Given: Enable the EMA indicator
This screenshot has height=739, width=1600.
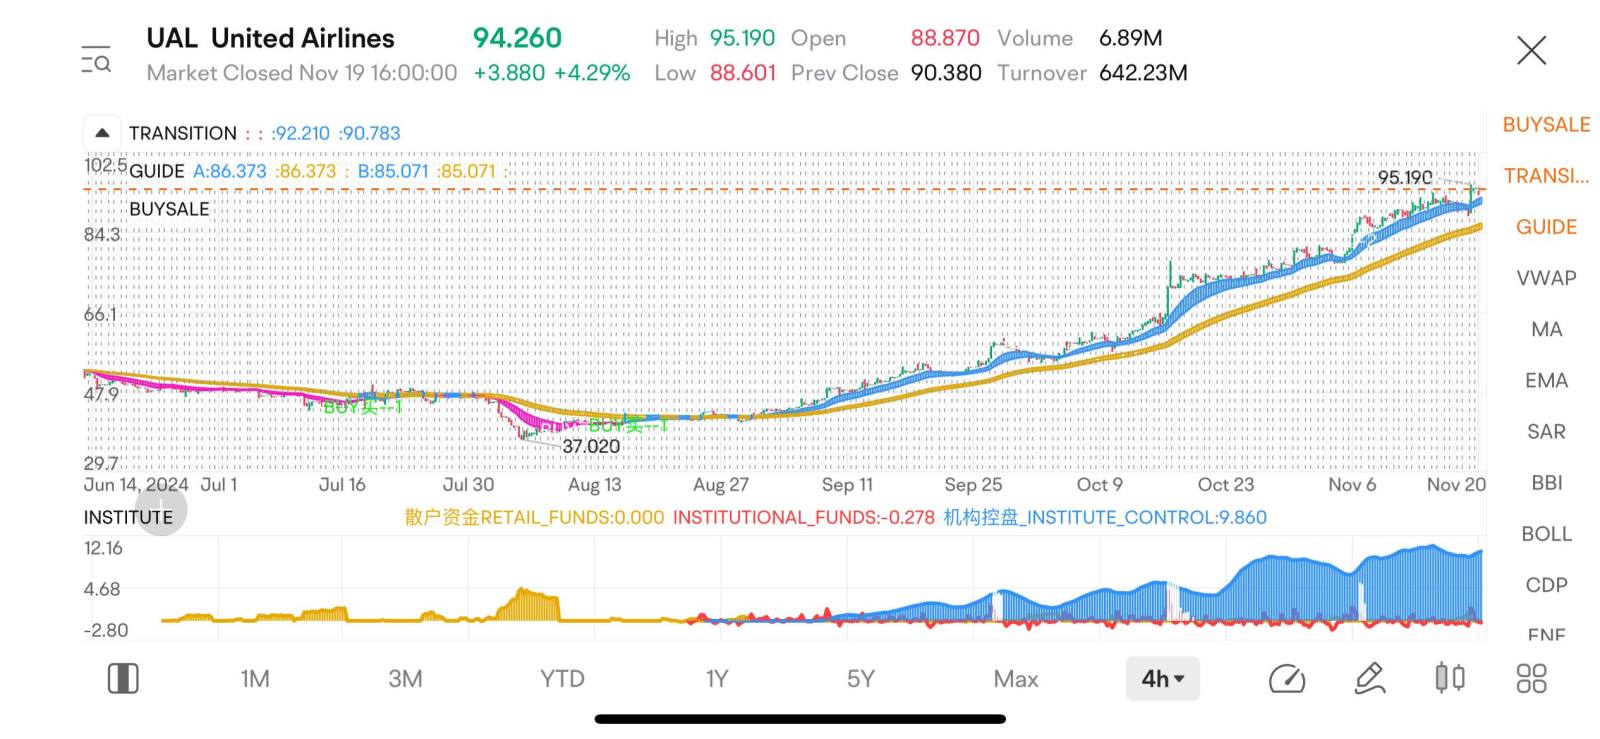Looking at the screenshot, I should [x=1546, y=380].
